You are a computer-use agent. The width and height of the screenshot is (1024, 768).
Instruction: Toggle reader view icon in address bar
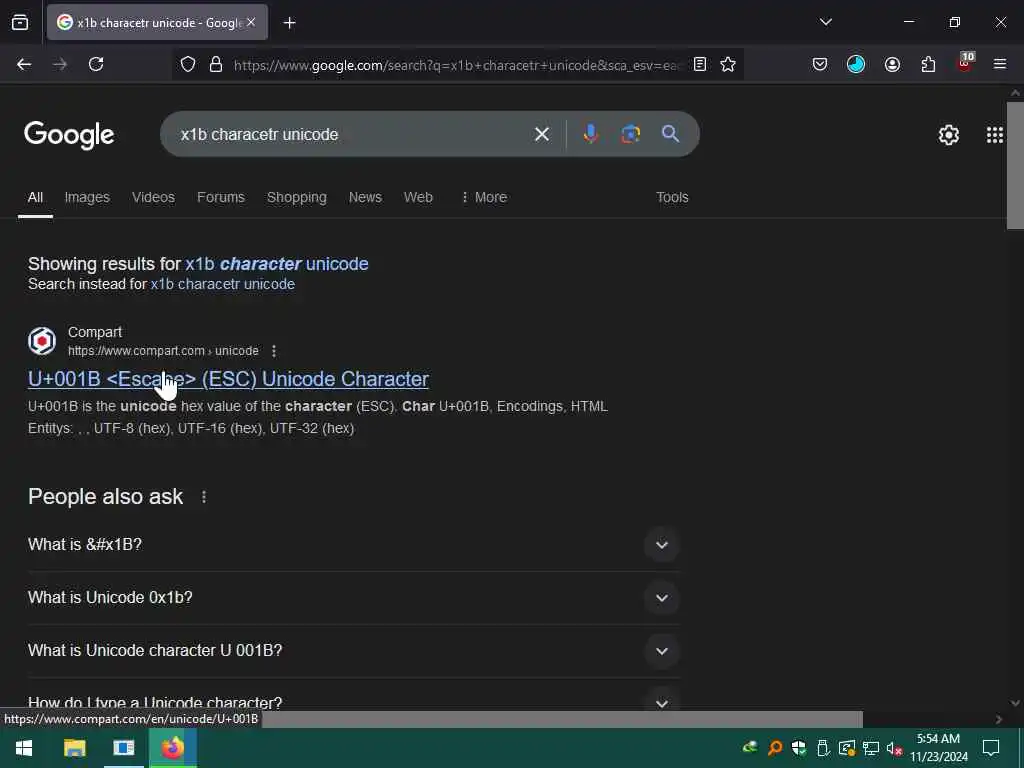pyautogui.click(x=699, y=64)
